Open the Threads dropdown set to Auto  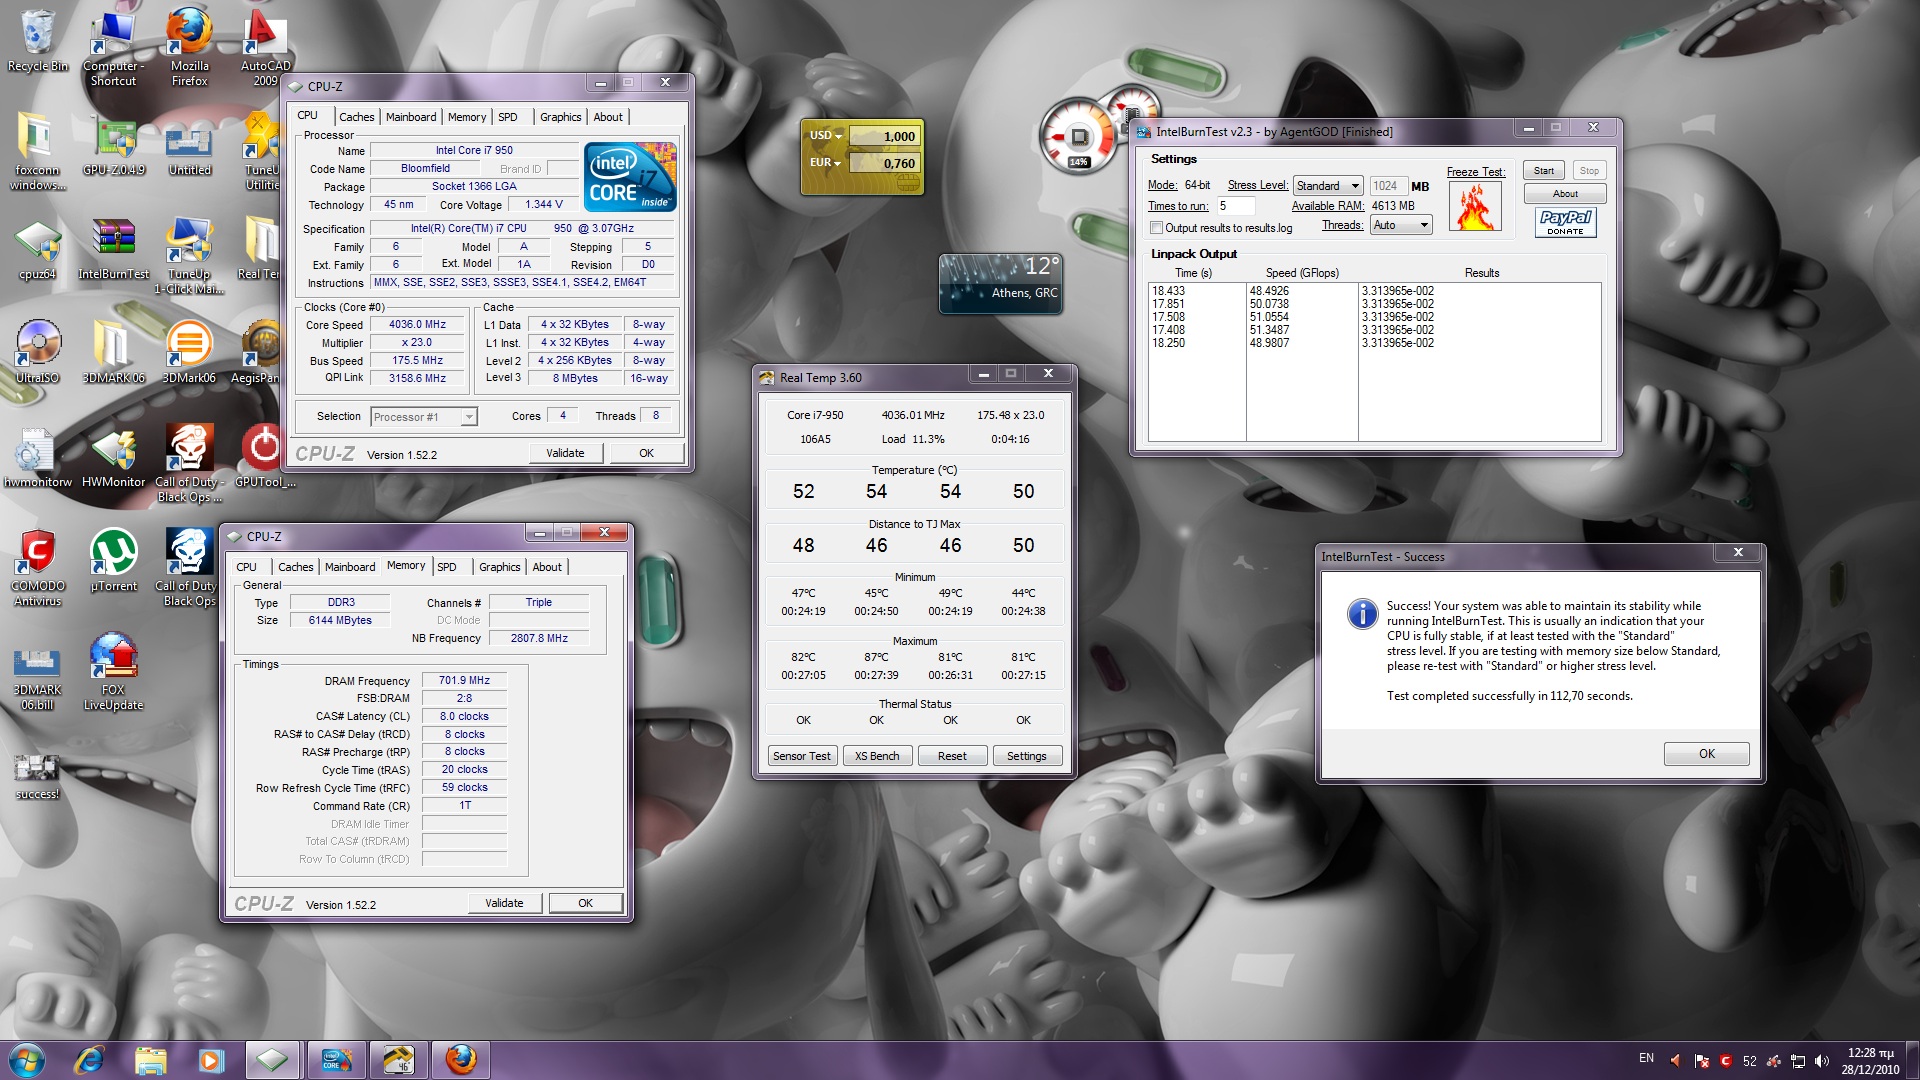point(1401,225)
